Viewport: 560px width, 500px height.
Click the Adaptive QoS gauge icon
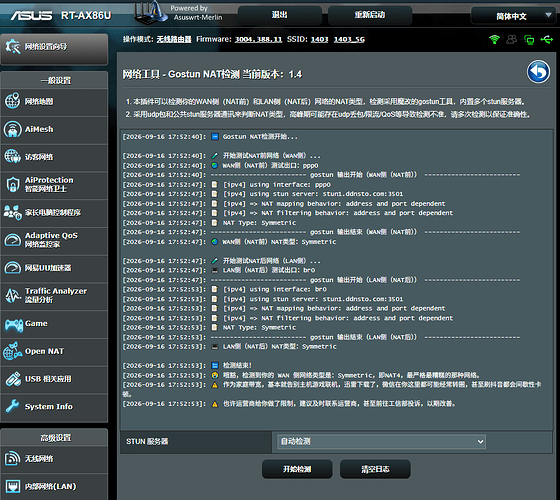tap(12, 240)
